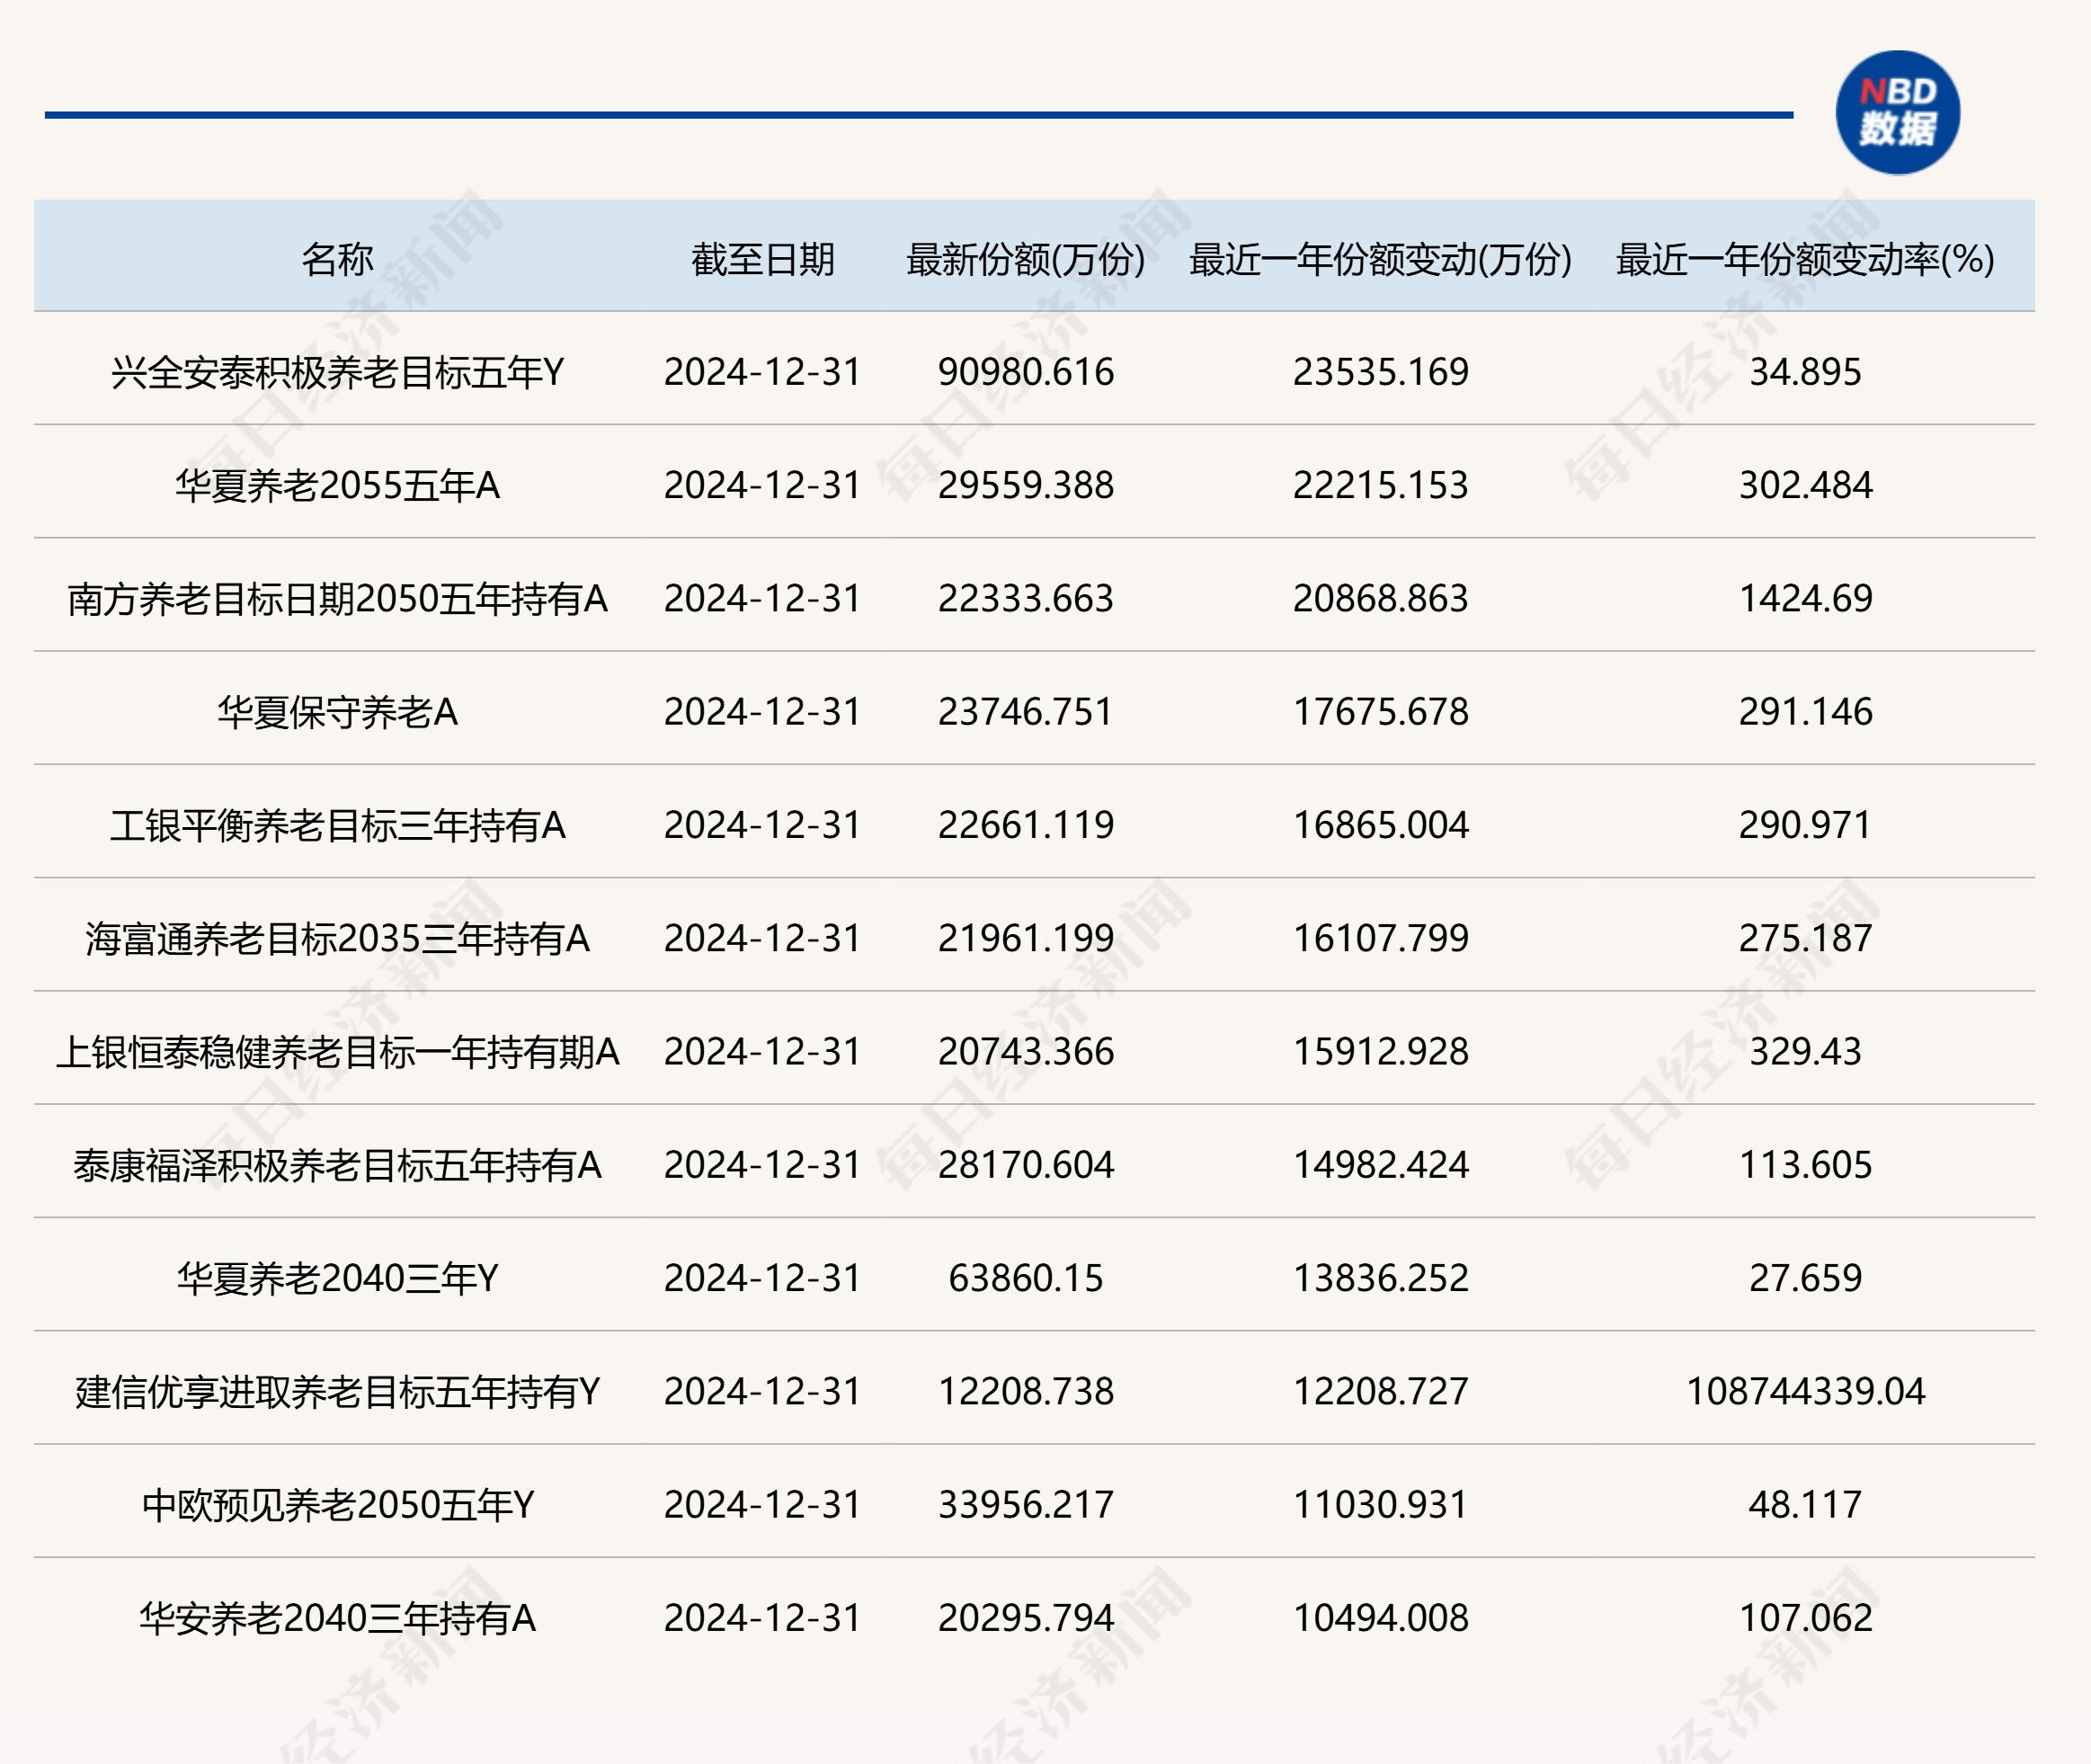Click the latest share value 22333.663
2091x1764 pixels.
(1026, 598)
